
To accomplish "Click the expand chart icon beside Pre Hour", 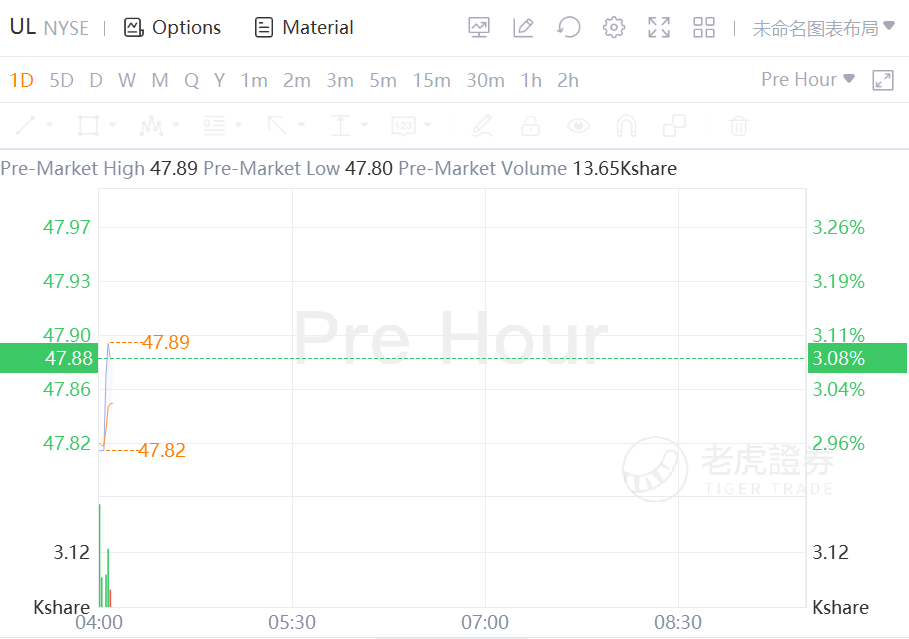I will (x=883, y=80).
